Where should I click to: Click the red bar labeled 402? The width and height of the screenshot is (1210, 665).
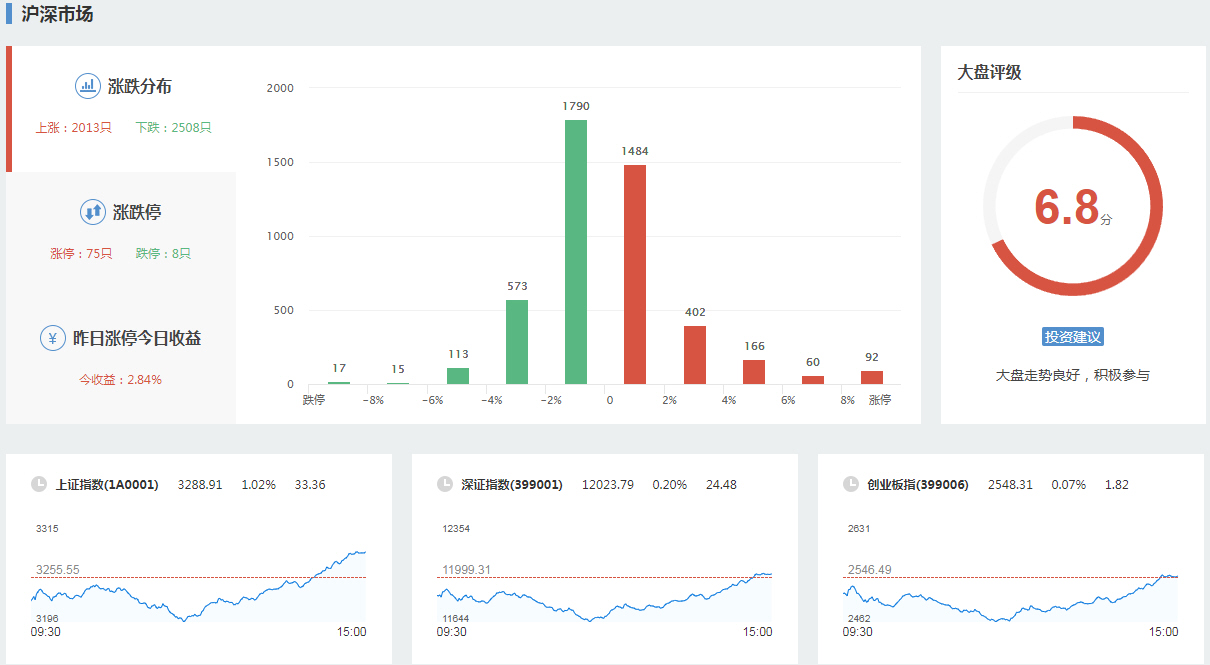tap(695, 355)
